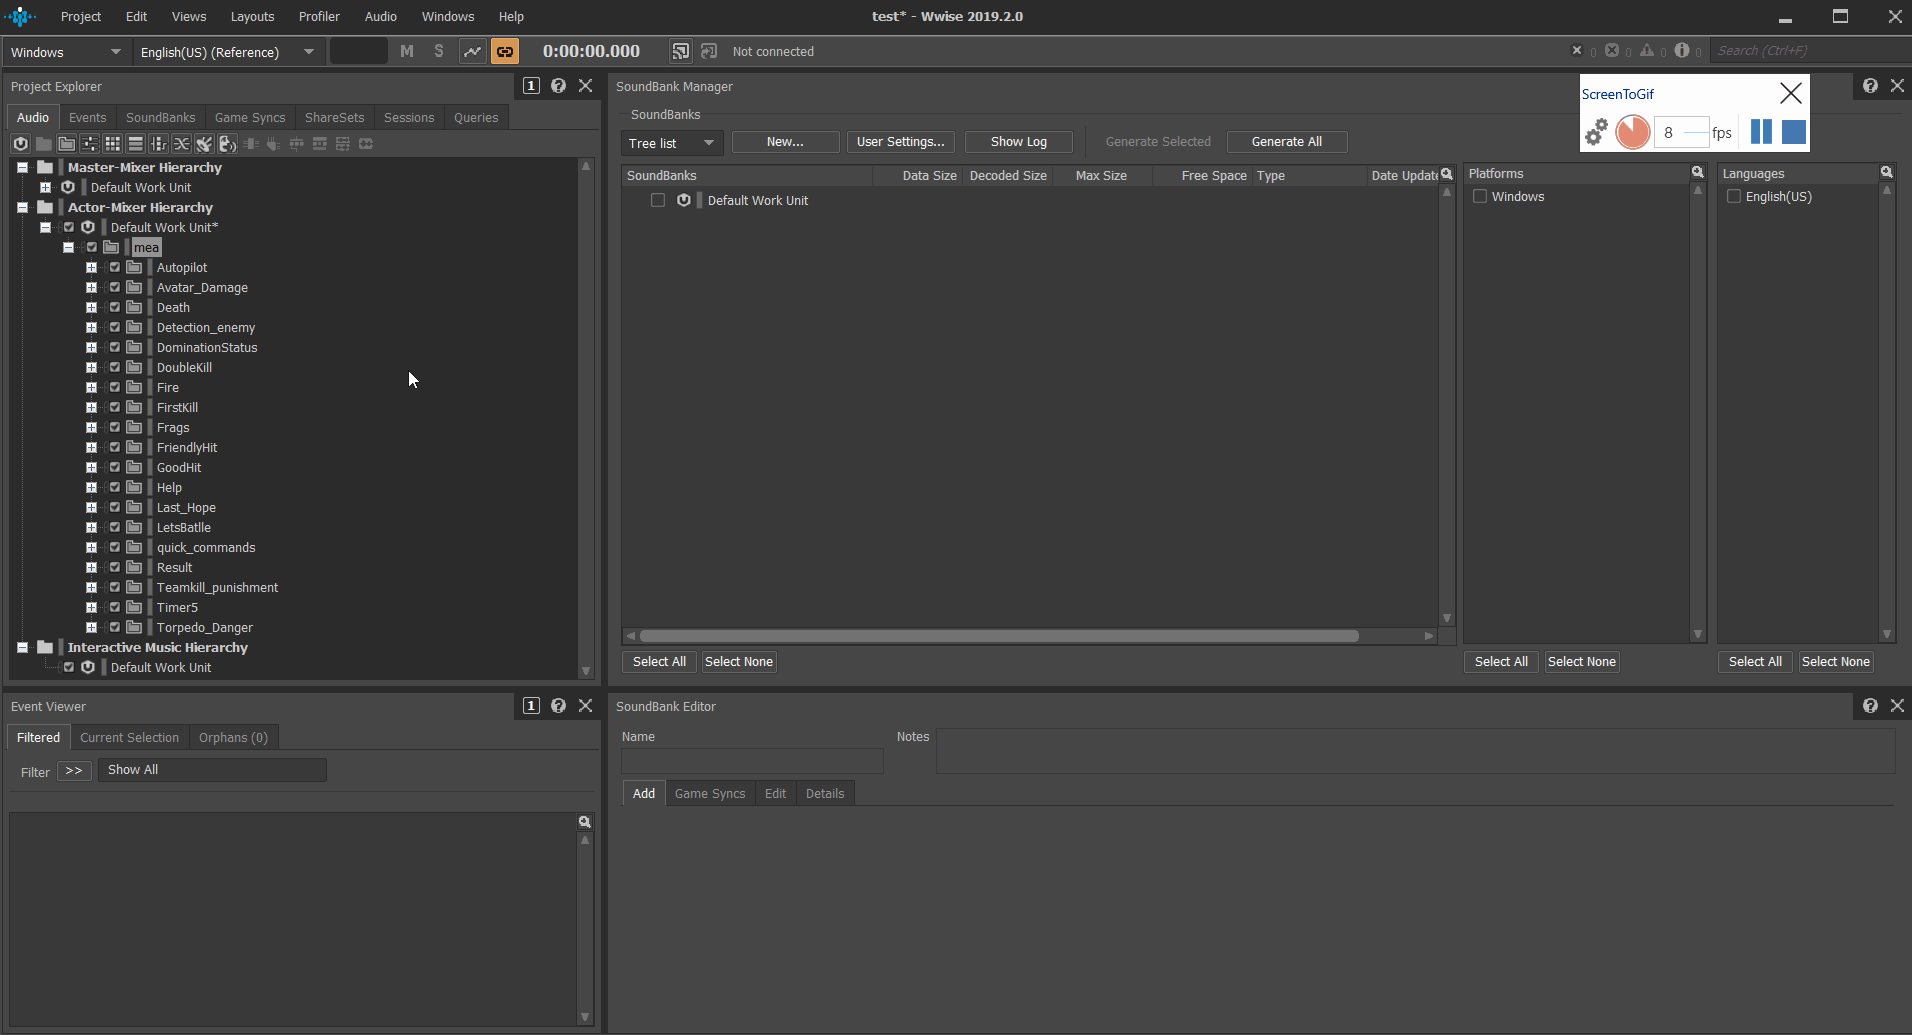Screen dimensions: 1912x1035
Task: Toggle the orange link button in toolbar
Action: pyautogui.click(x=505, y=51)
